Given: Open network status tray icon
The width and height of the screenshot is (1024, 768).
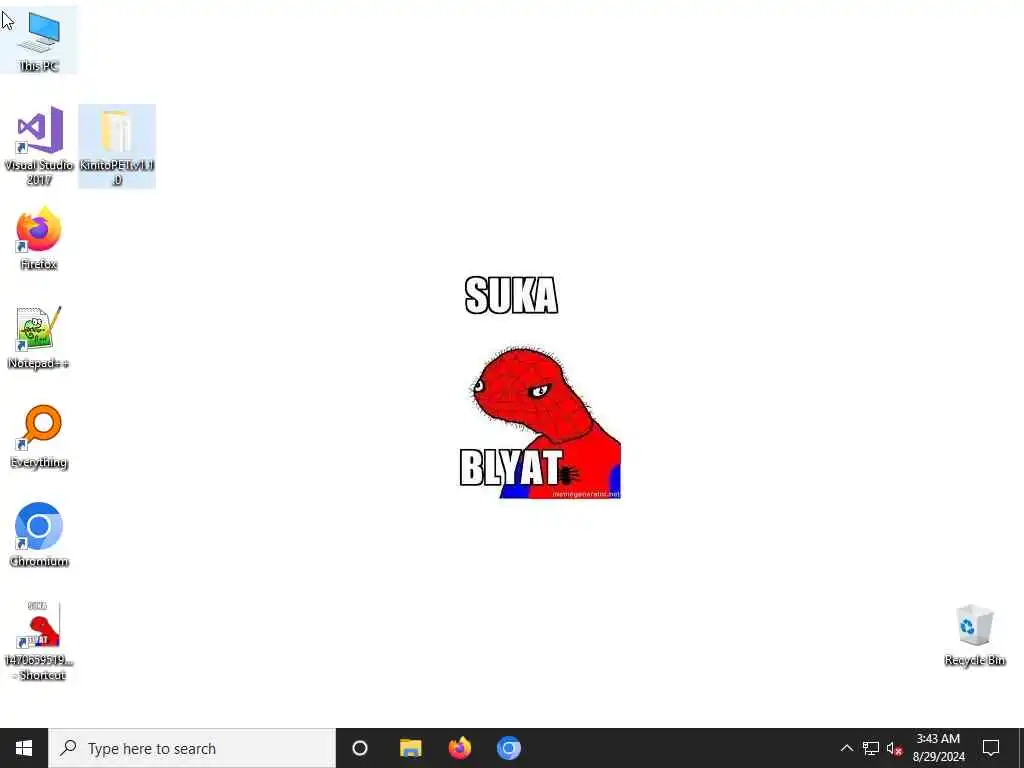Looking at the screenshot, I should [x=871, y=748].
